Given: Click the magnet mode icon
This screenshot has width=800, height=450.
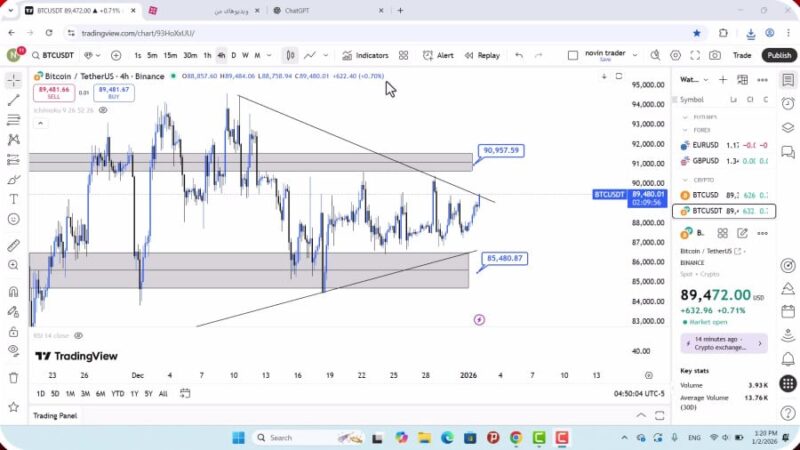Looking at the screenshot, I should (13, 292).
